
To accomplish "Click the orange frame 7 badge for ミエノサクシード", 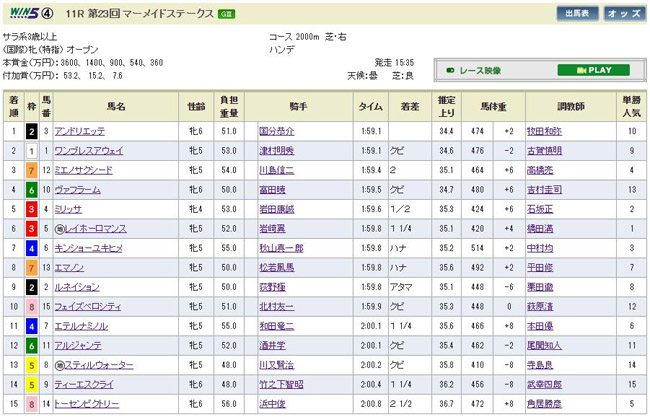I will [x=31, y=170].
